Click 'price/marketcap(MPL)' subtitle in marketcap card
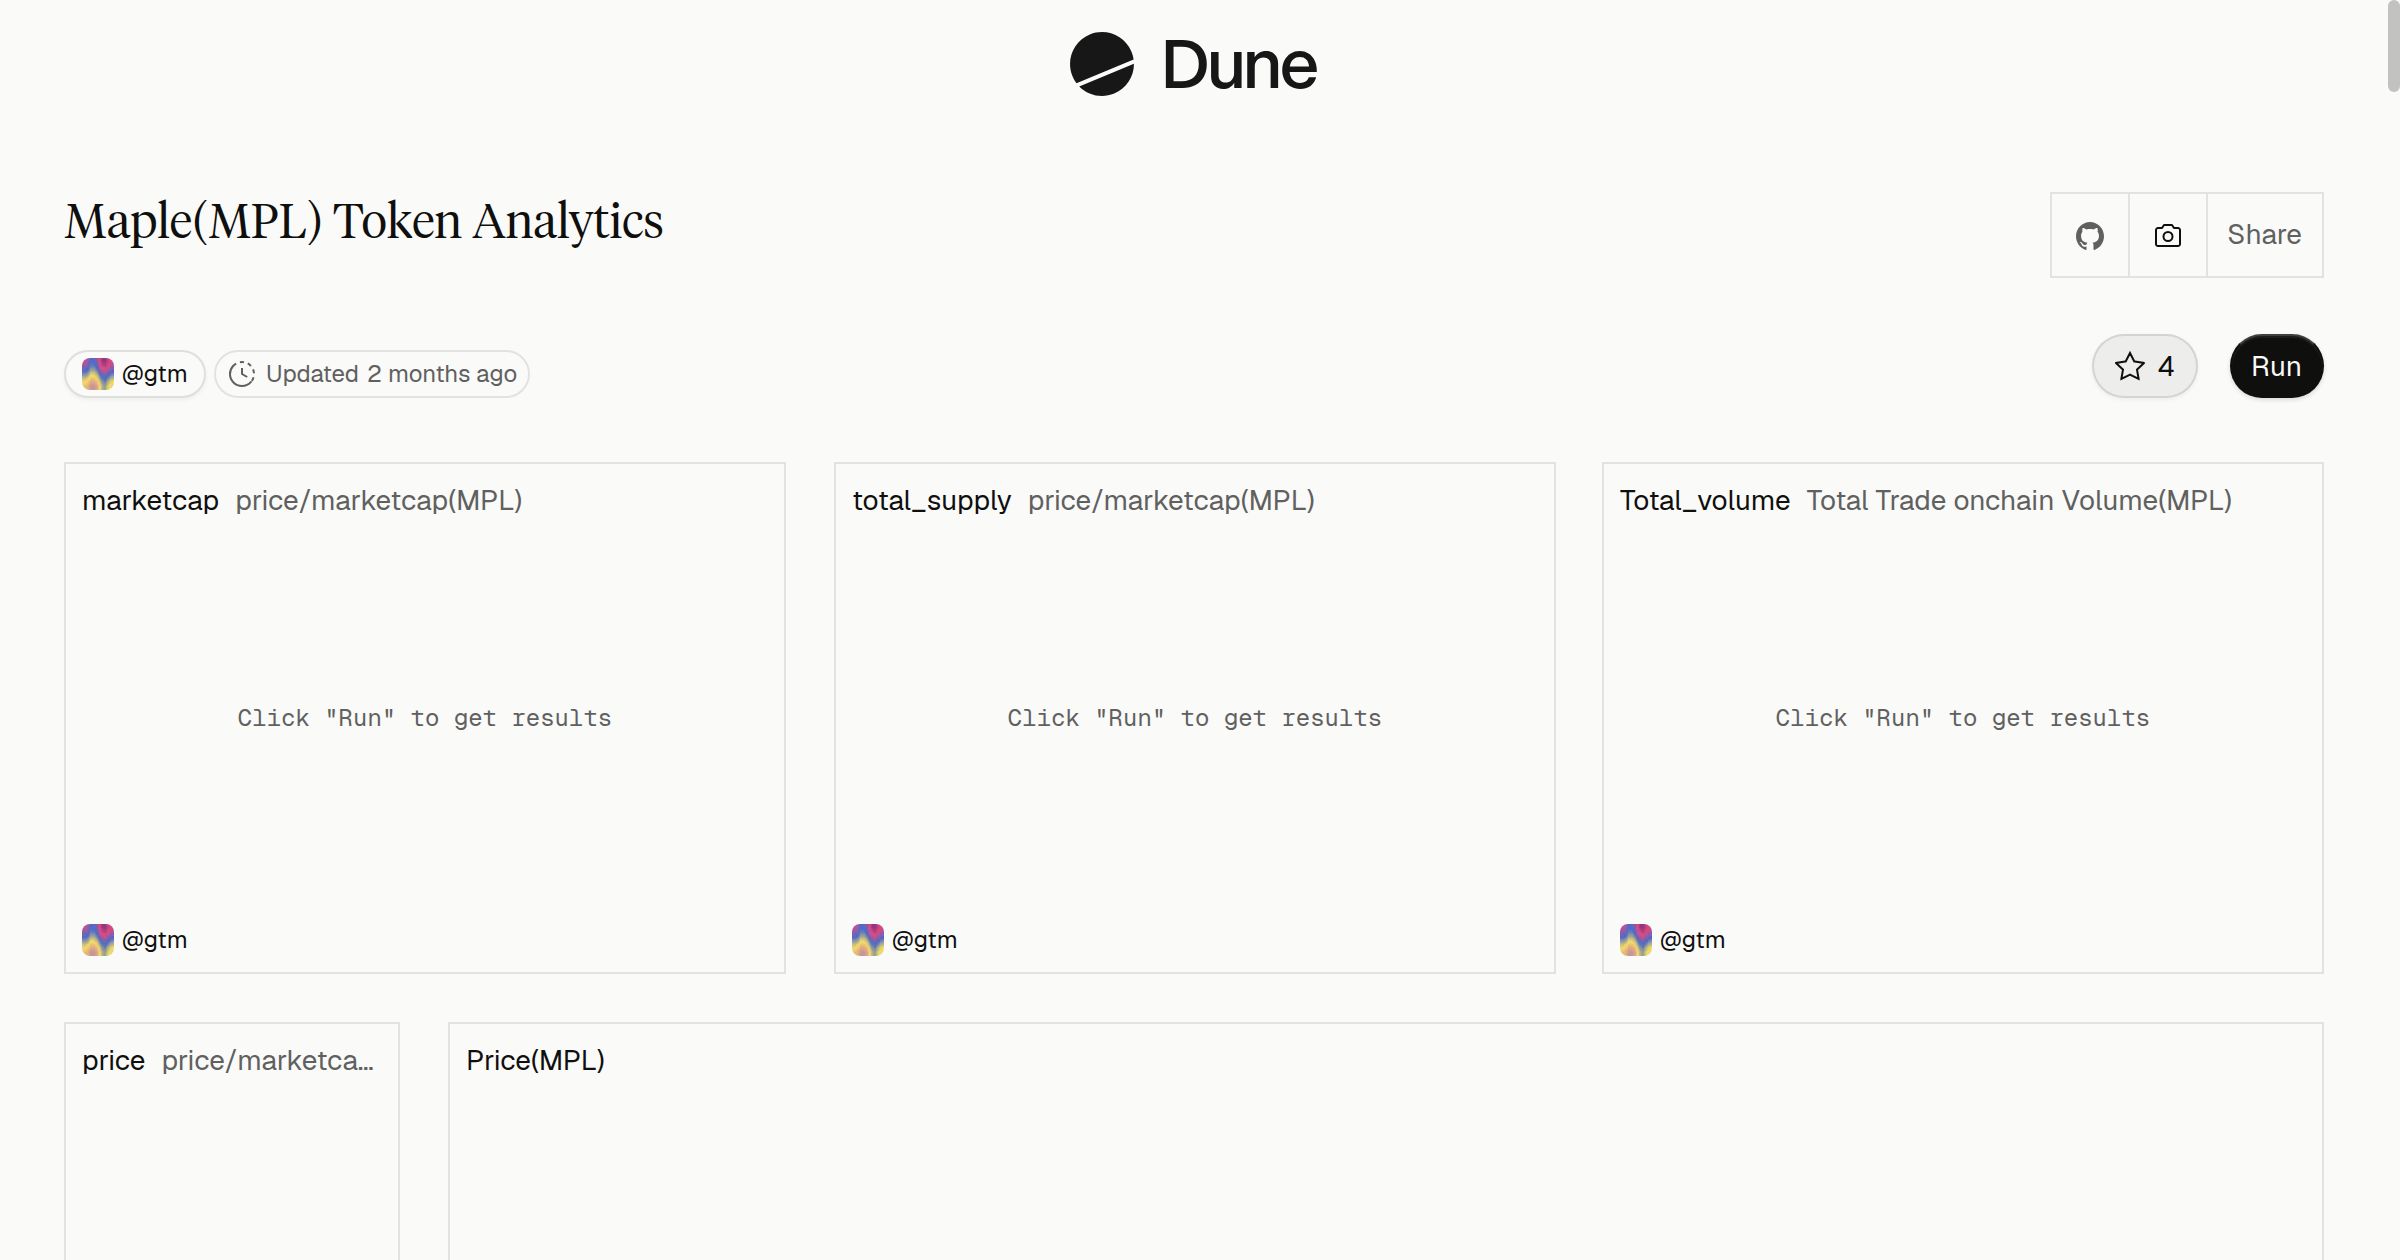Screen dimensions: 2400x1260 [x=379, y=500]
